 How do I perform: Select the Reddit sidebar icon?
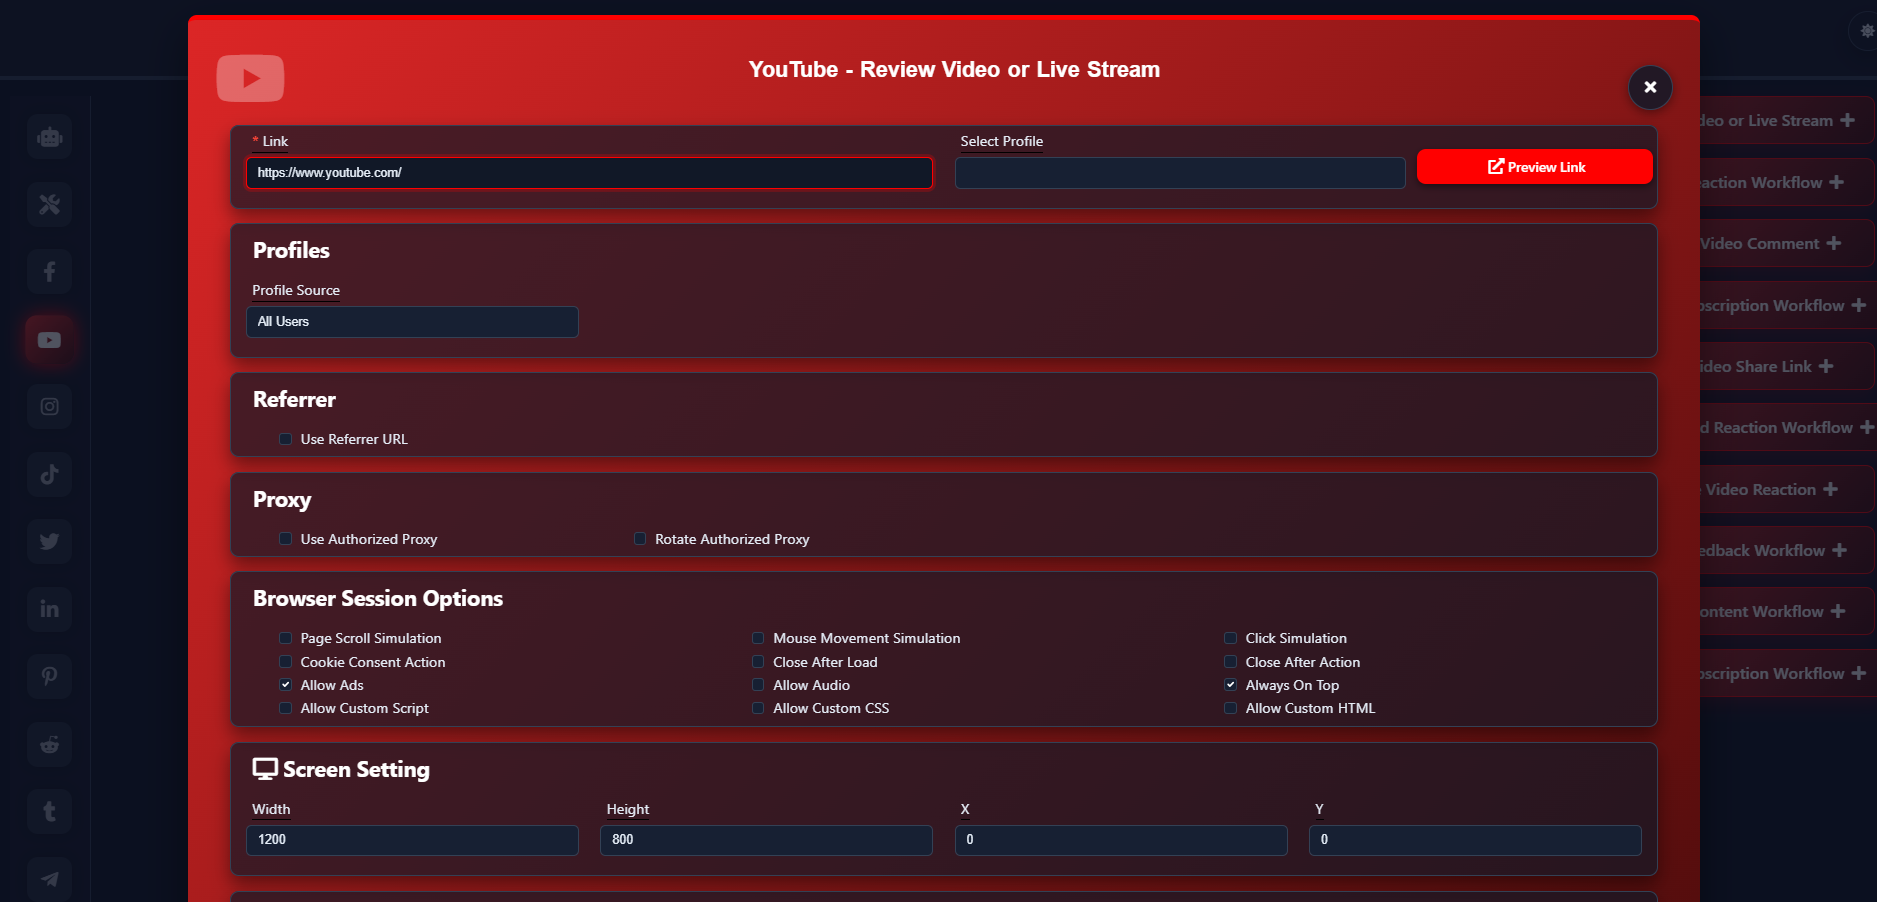point(49,744)
